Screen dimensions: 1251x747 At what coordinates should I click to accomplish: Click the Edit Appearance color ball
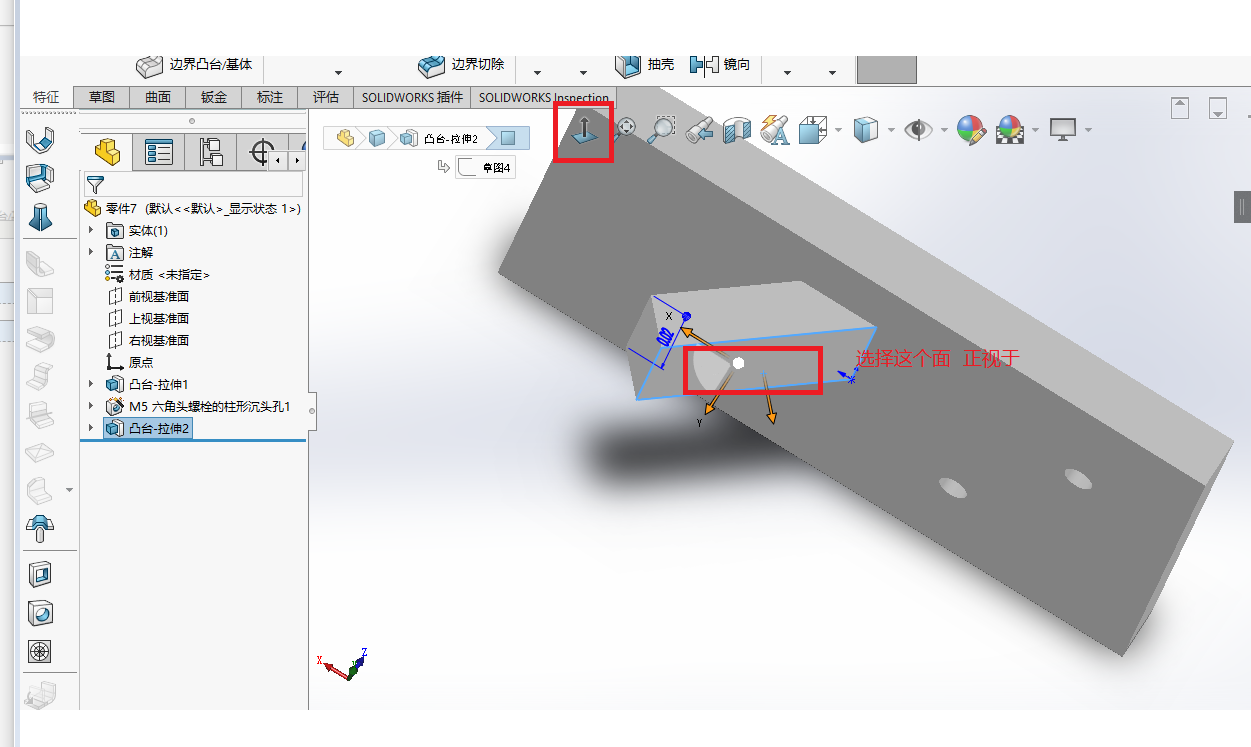coord(971,129)
